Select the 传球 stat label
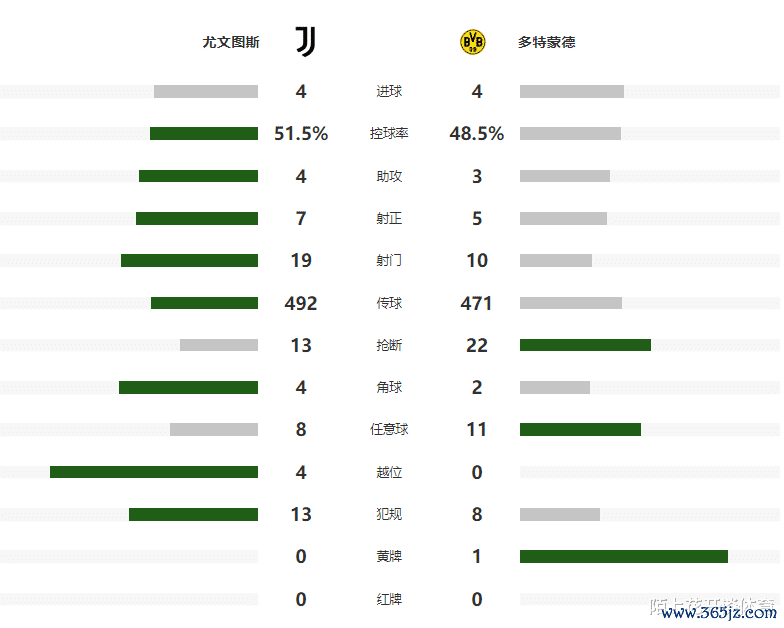This screenshot has width=784, height=628. [x=389, y=303]
